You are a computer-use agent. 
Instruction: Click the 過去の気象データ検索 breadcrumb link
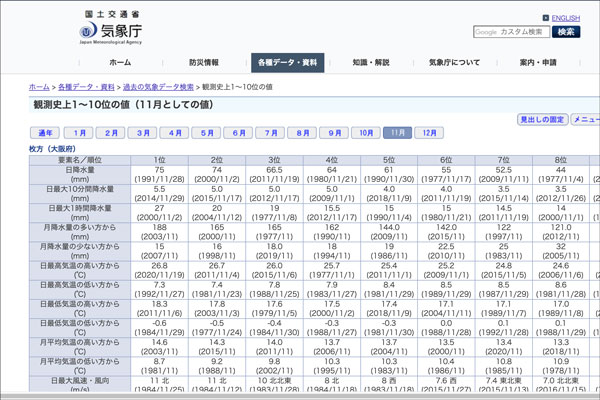158,88
